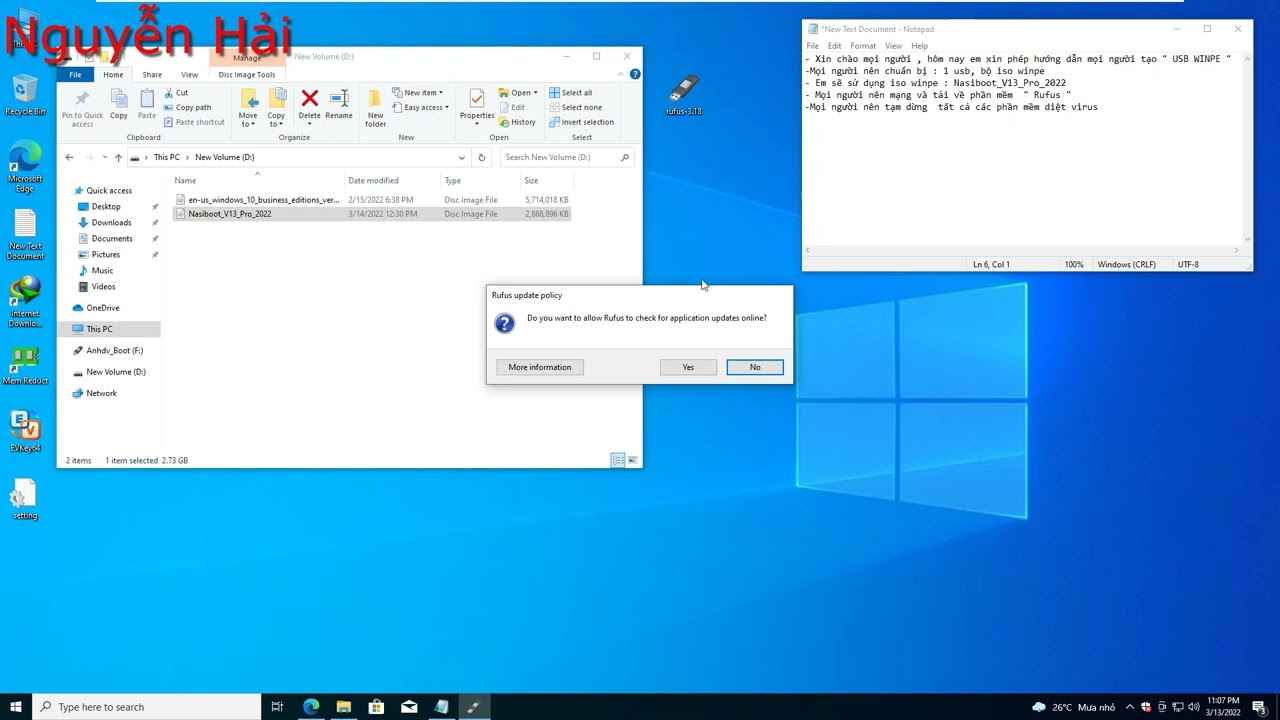This screenshot has width=1280, height=720.
Task: Create a New folder
Action: point(375,107)
